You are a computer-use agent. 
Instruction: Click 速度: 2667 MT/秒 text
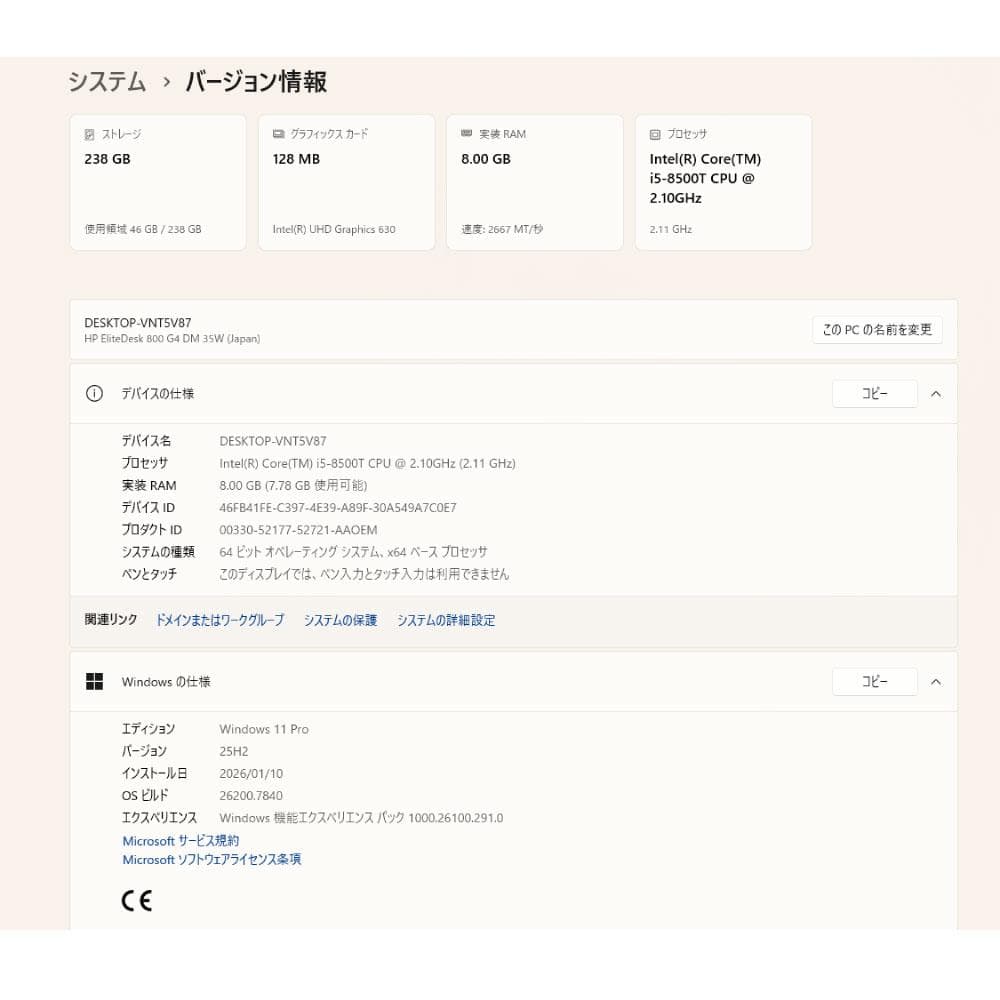pos(502,229)
